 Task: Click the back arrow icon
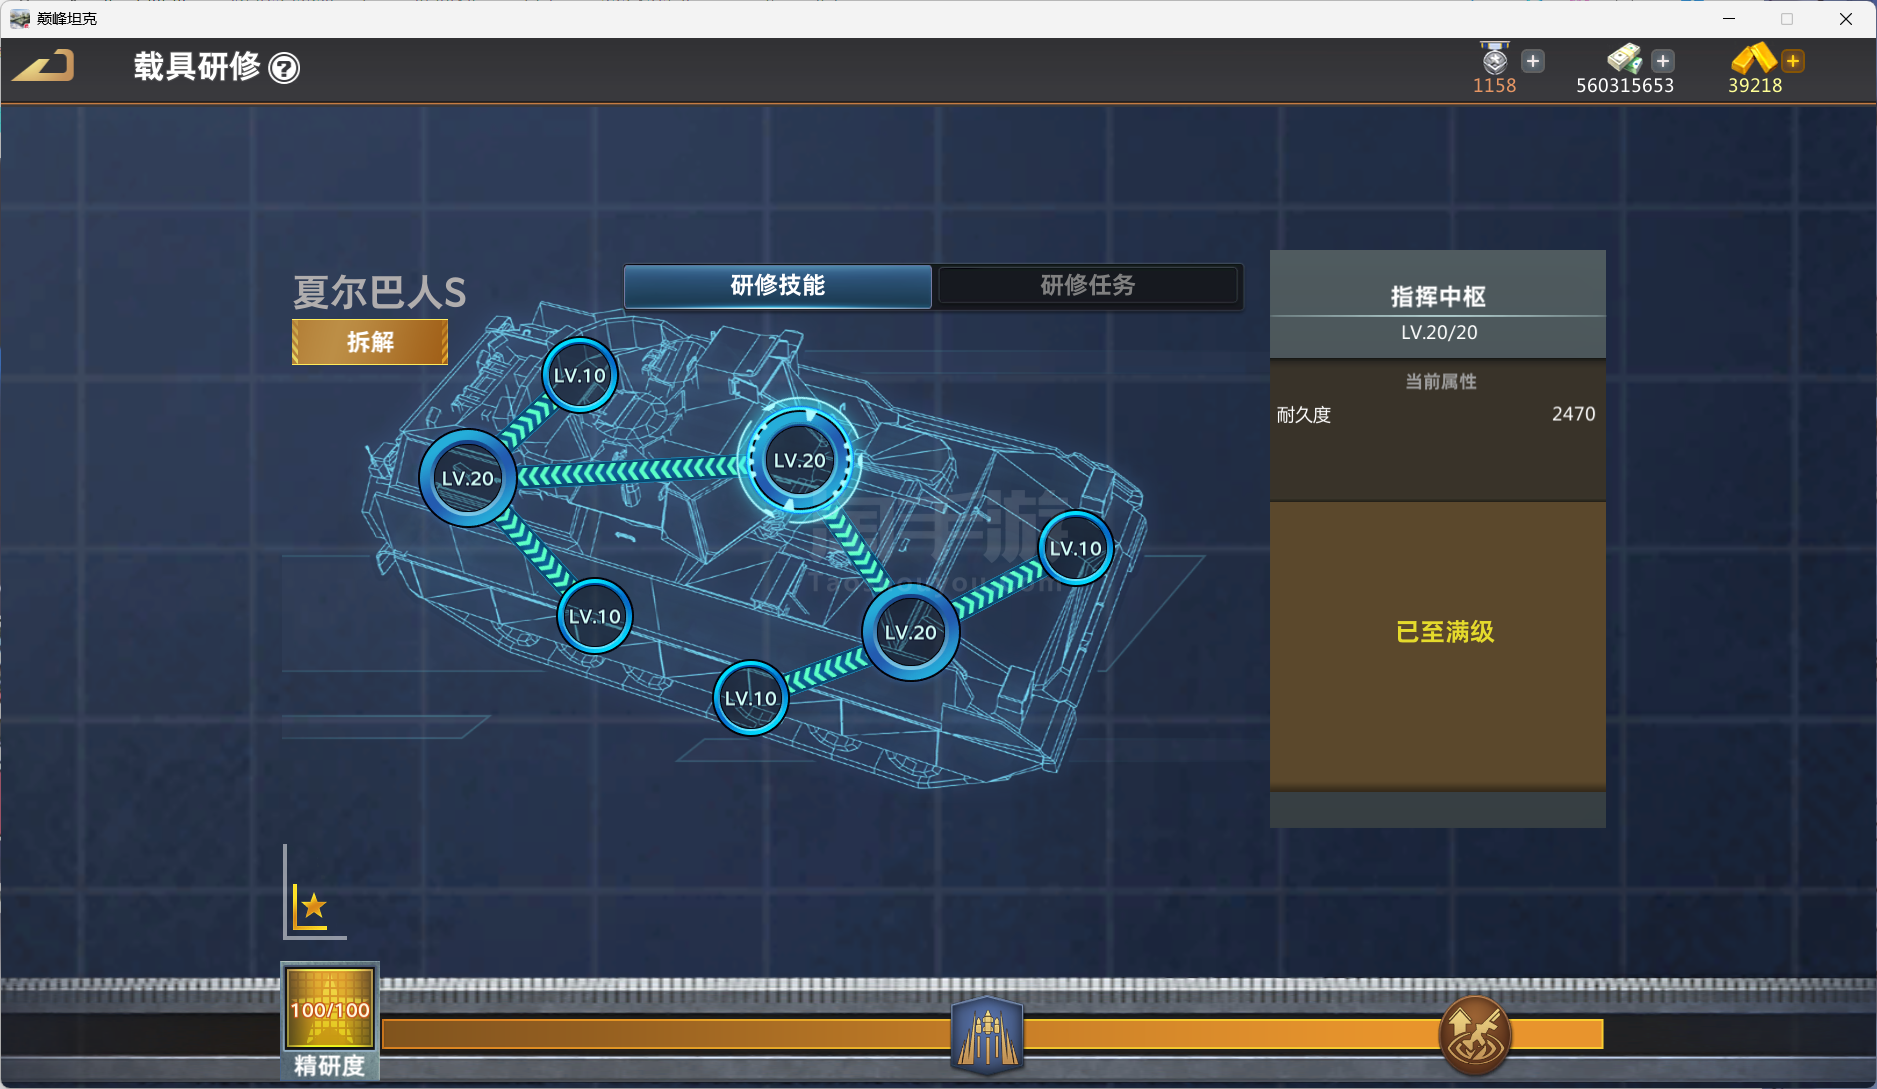(44, 67)
